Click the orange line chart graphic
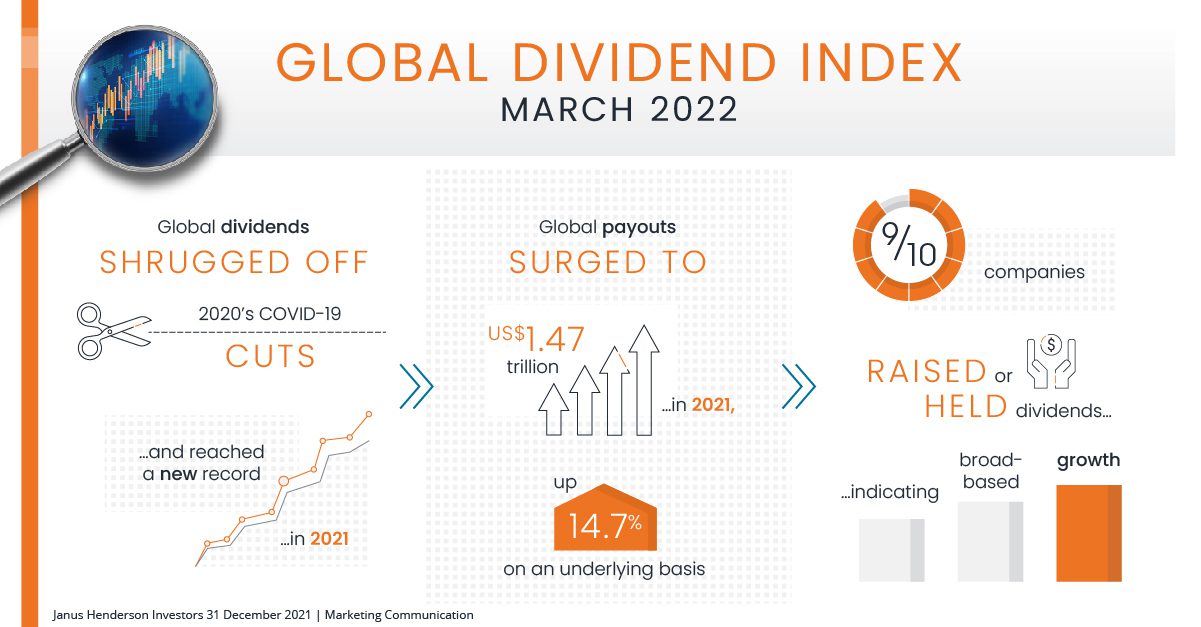1201x627 pixels. tap(285, 490)
